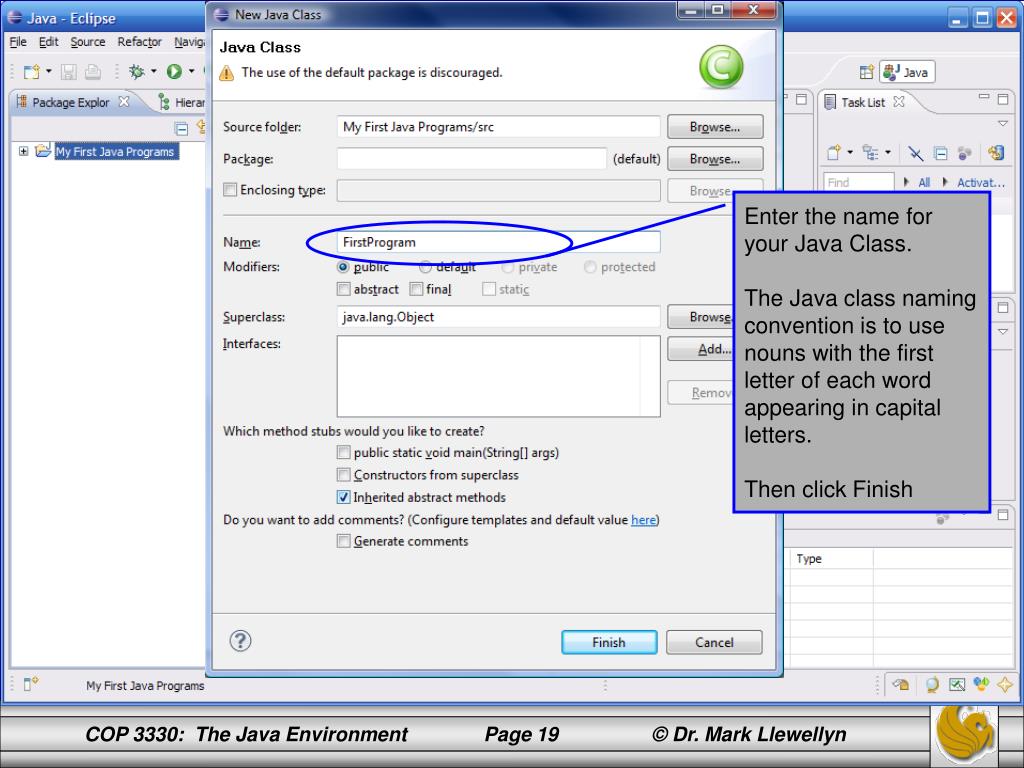The height and width of the screenshot is (768, 1024).
Task: Click the picture icon in status tray
Action: click(957, 684)
